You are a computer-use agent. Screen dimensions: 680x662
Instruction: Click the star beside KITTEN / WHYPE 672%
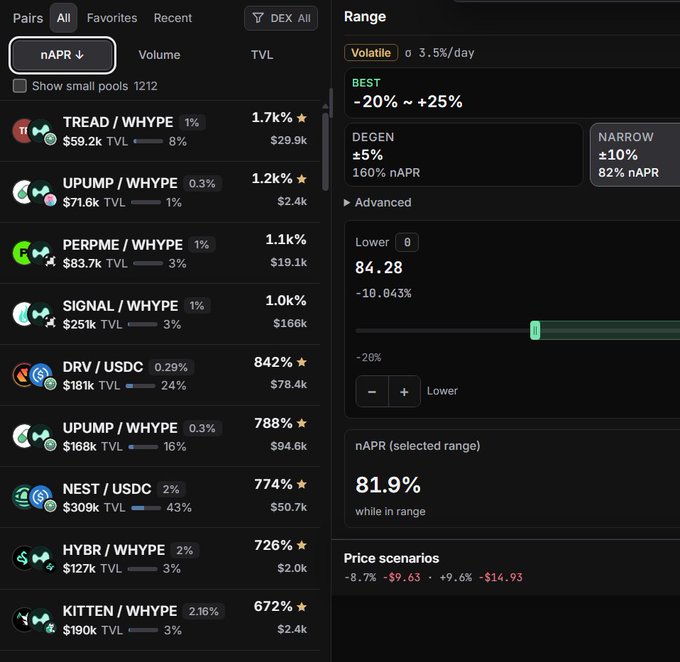click(302, 606)
